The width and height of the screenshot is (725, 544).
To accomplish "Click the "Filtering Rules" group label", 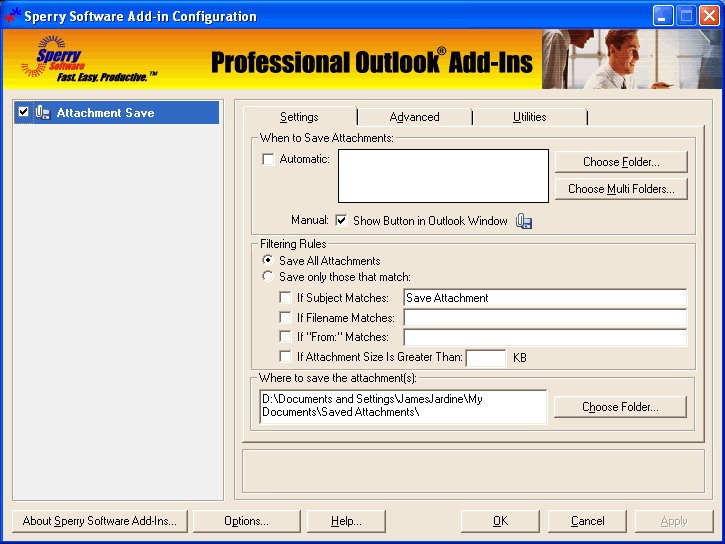I will [293, 244].
